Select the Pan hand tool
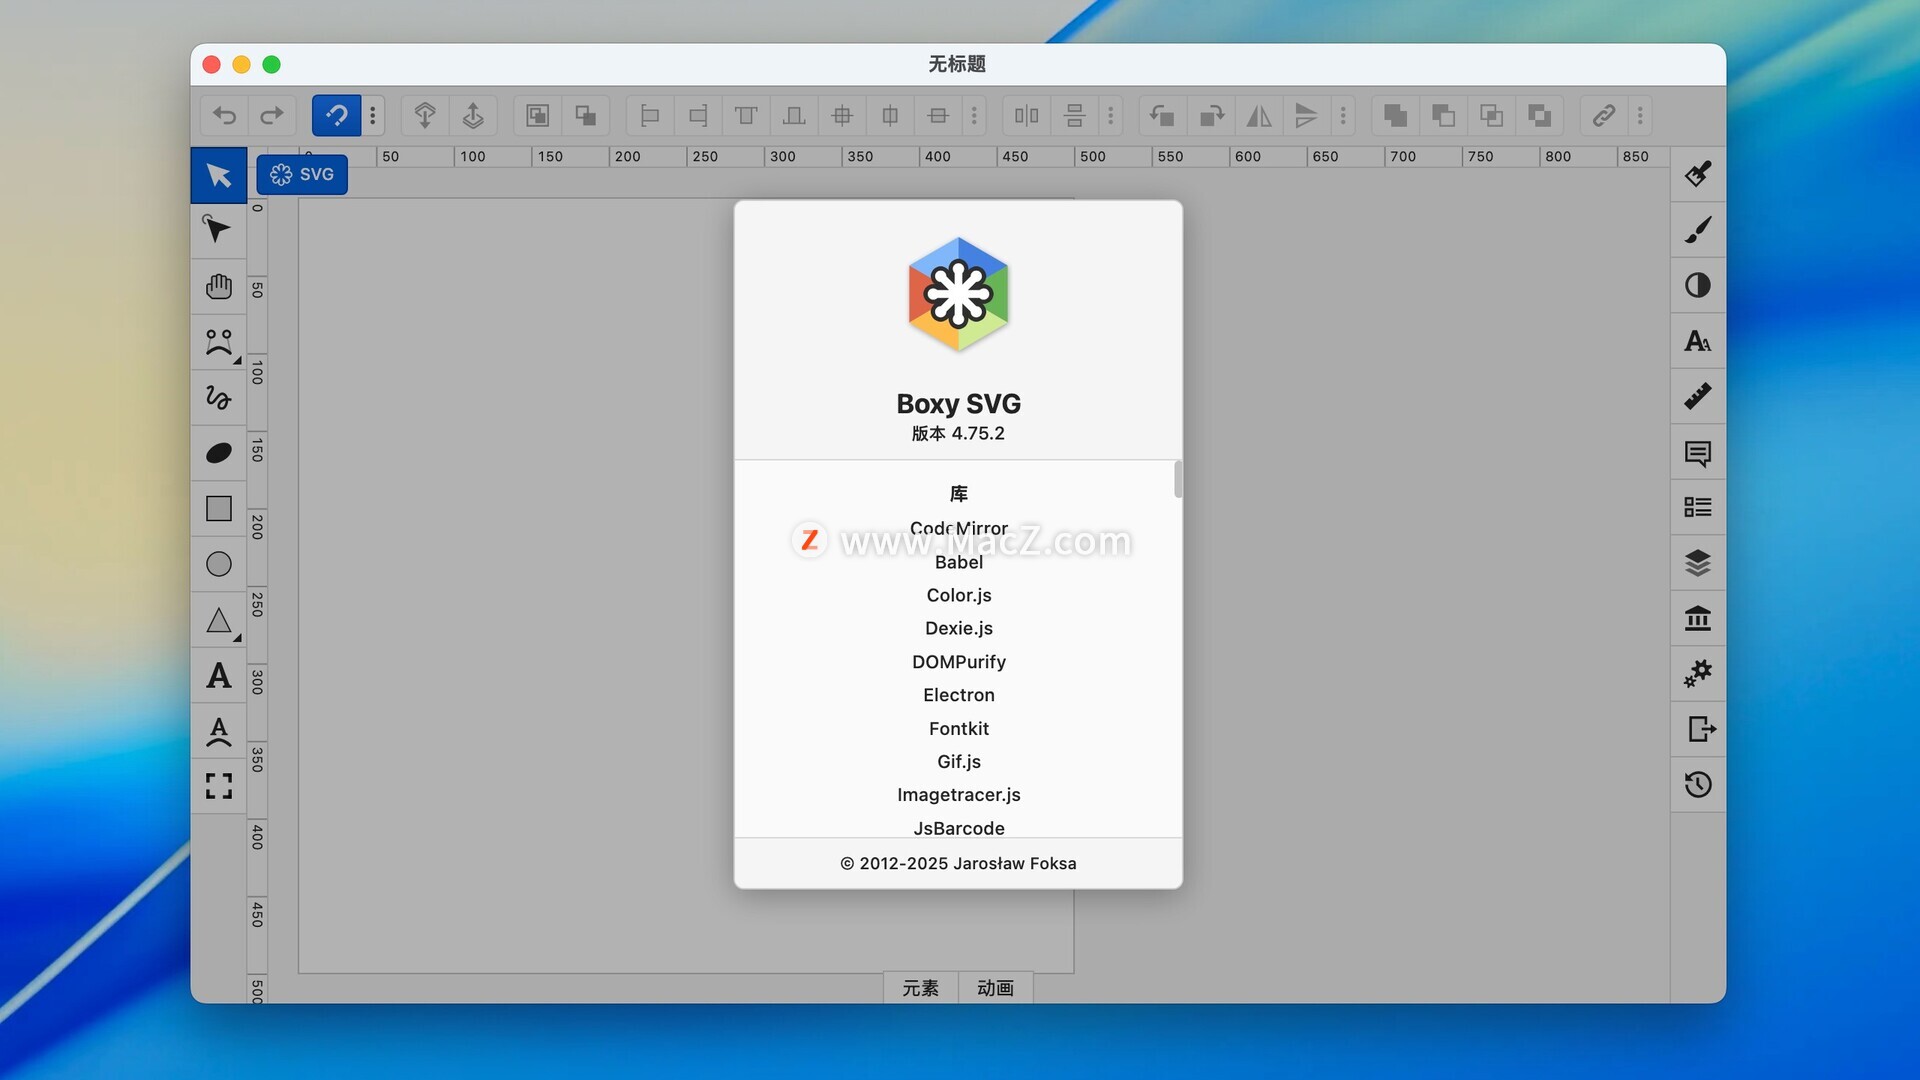This screenshot has width=1920, height=1080. pyautogui.click(x=219, y=287)
